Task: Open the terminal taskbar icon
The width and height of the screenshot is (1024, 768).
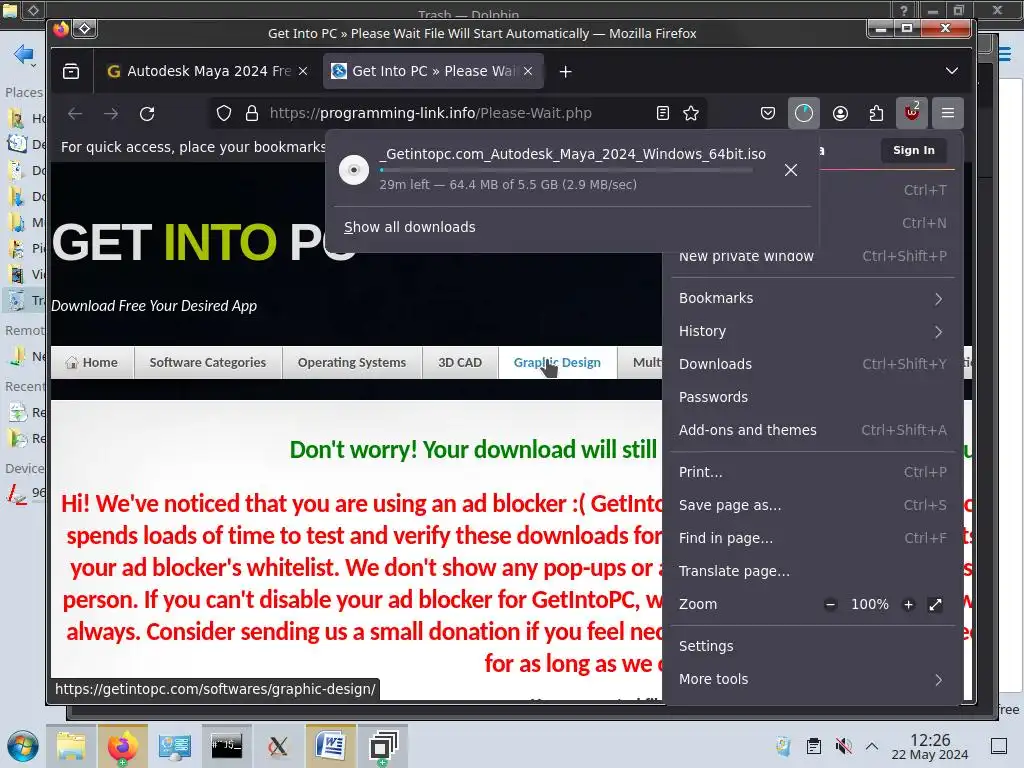Action: pyautogui.click(x=227, y=746)
